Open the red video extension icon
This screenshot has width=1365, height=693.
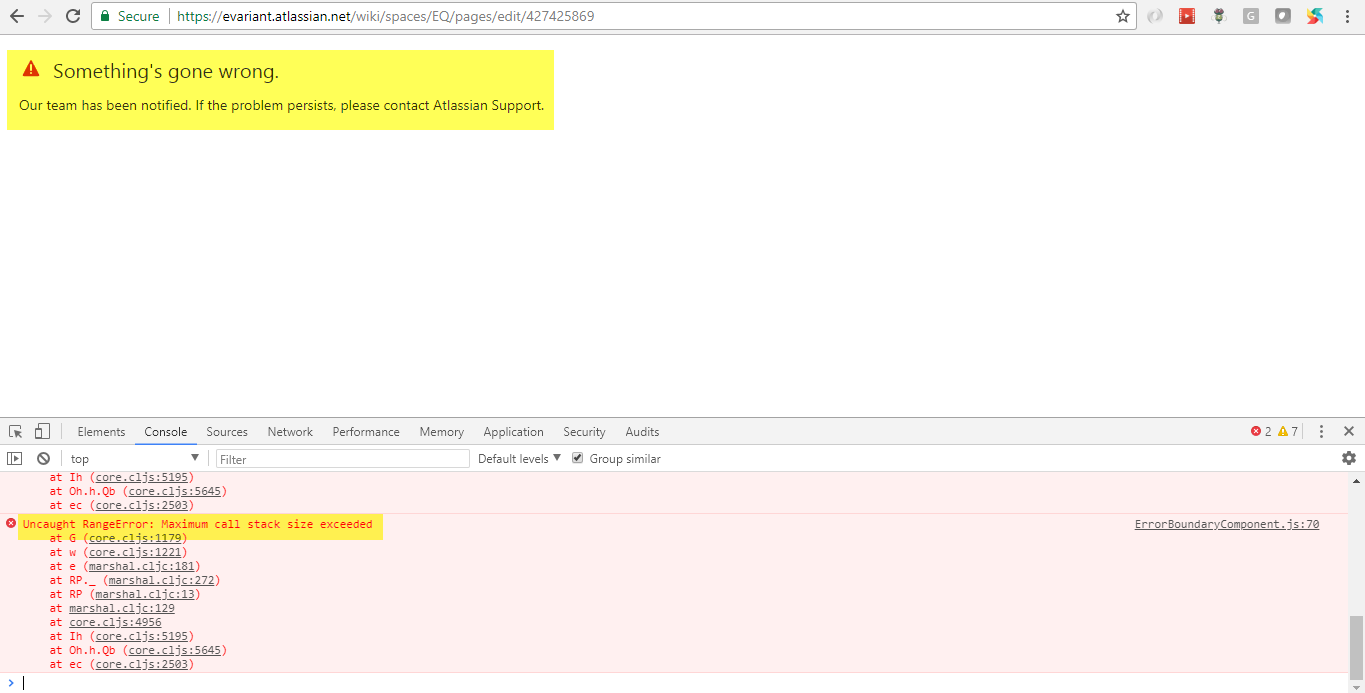click(1187, 16)
